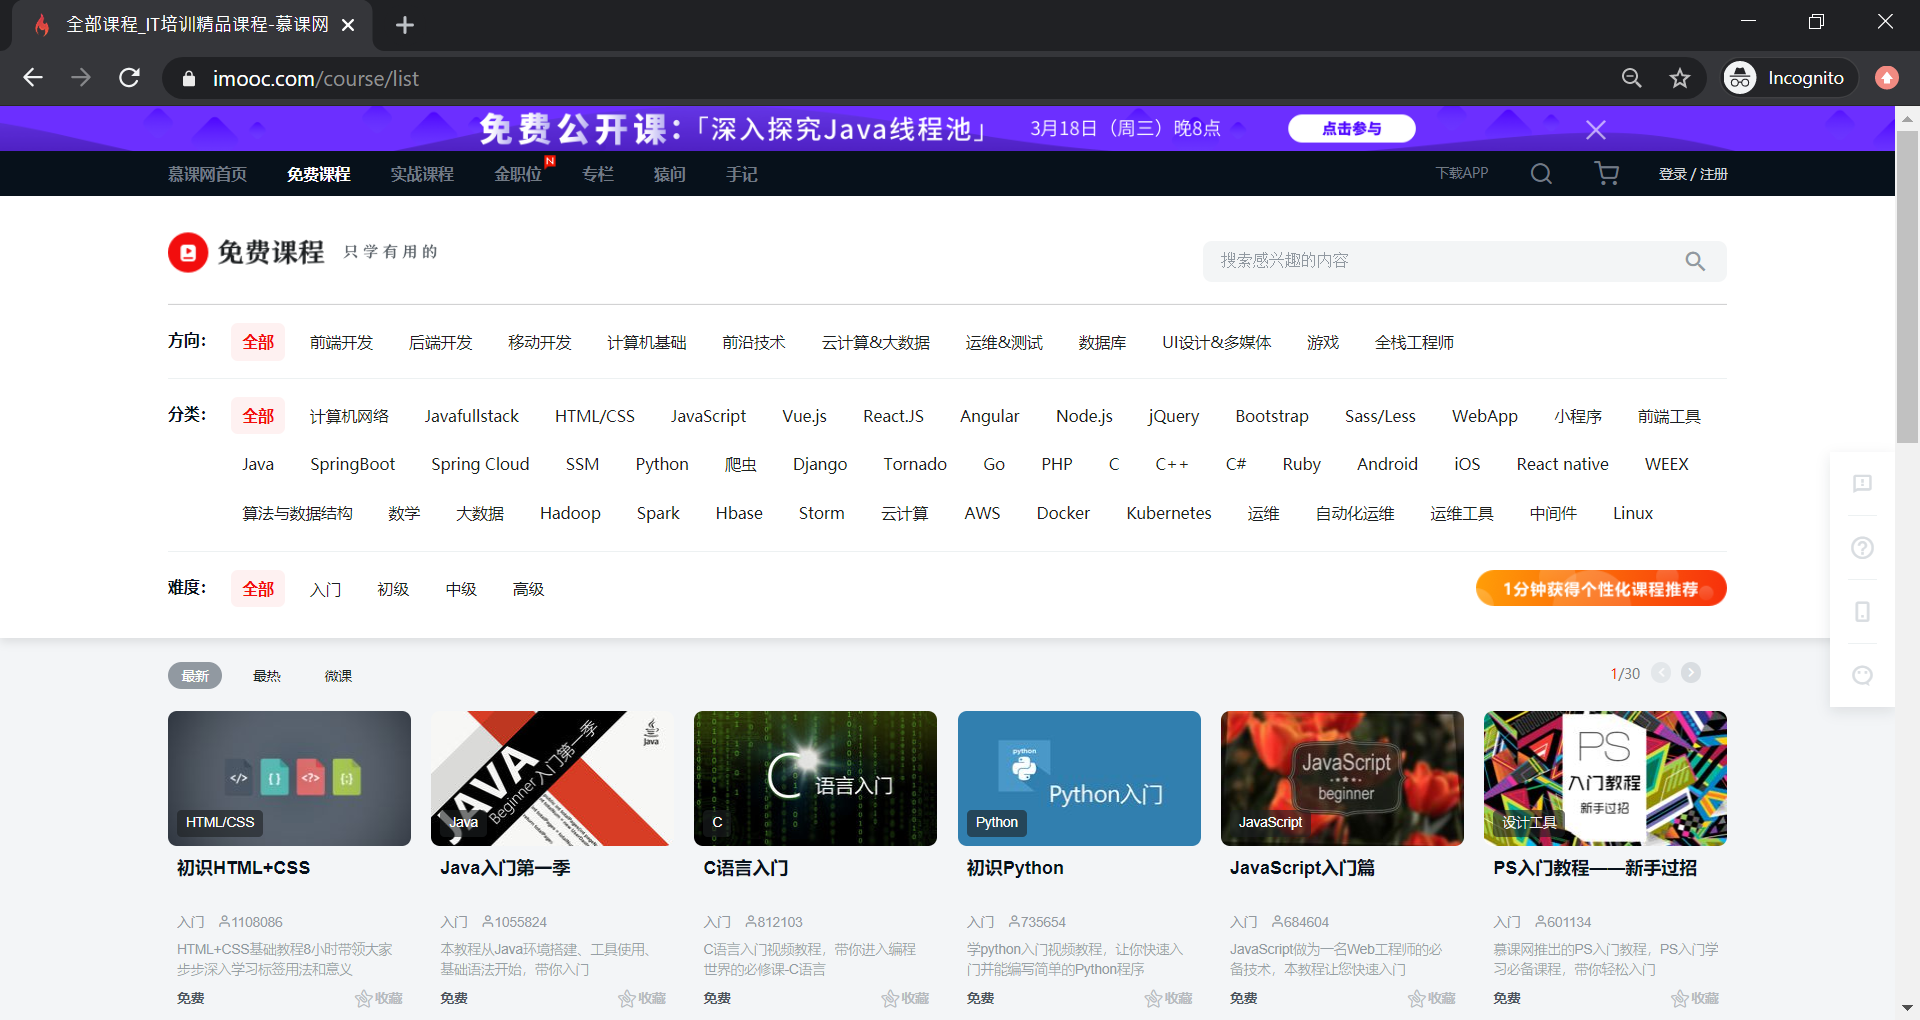Set difficulty to 中级

461,589
